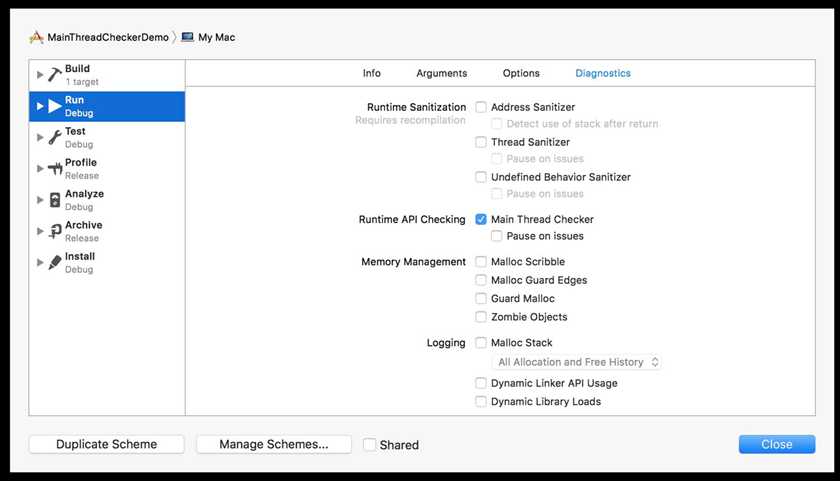Toggle the Shared scheme checkbox

pyautogui.click(x=370, y=445)
